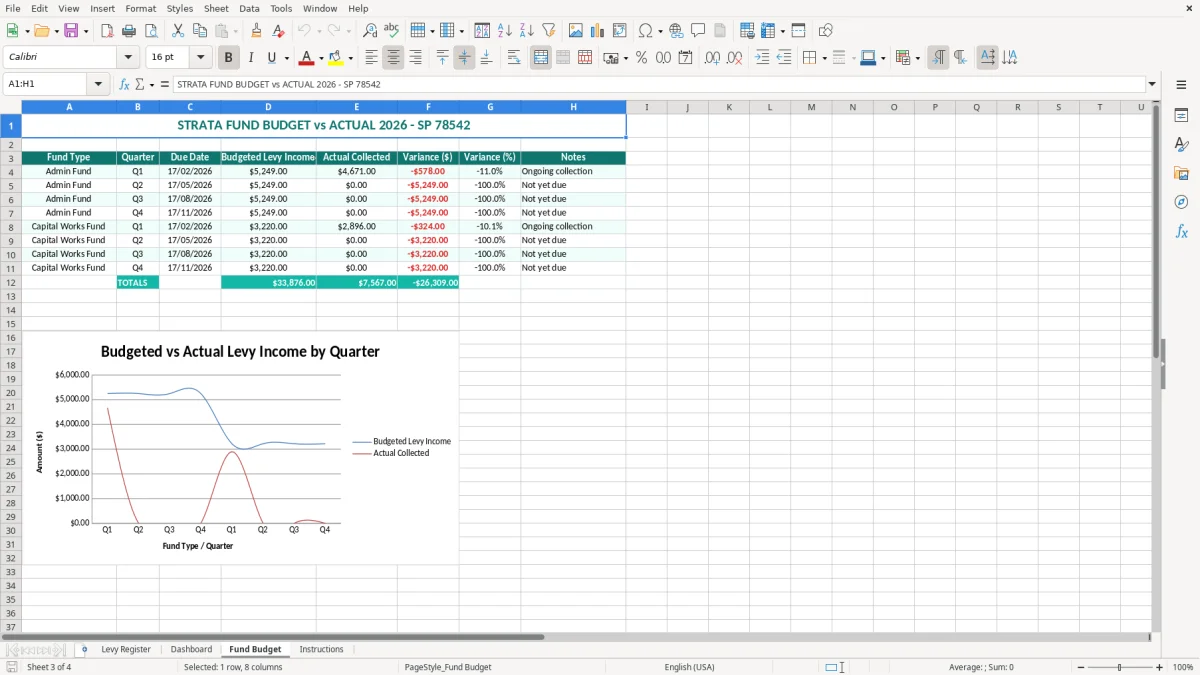
Task: Click the Increase Indent icon
Action: click(x=762, y=58)
